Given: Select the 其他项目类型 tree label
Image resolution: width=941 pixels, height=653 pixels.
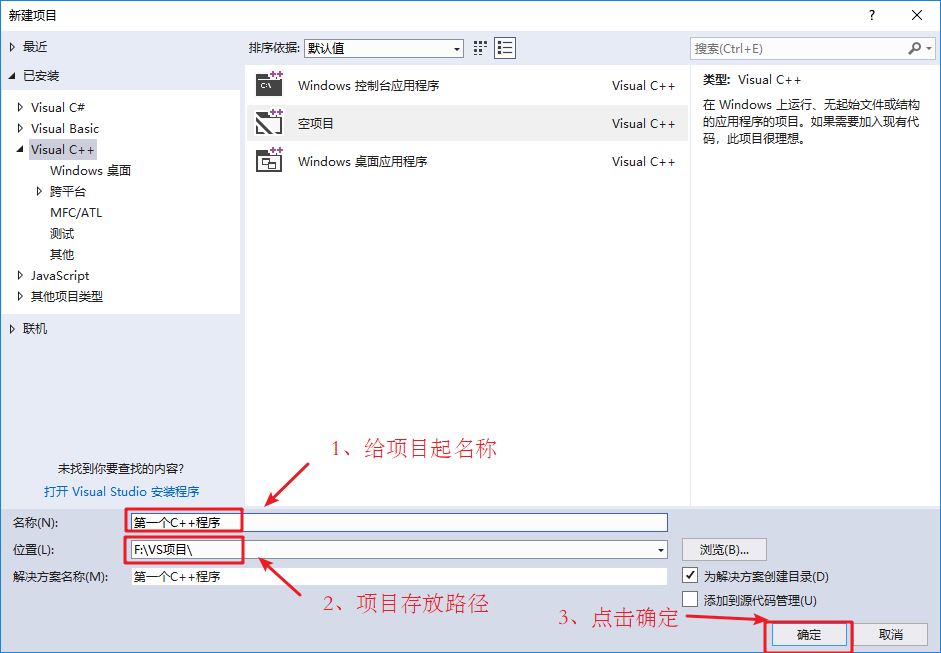Looking at the screenshot, I should 67,296.
